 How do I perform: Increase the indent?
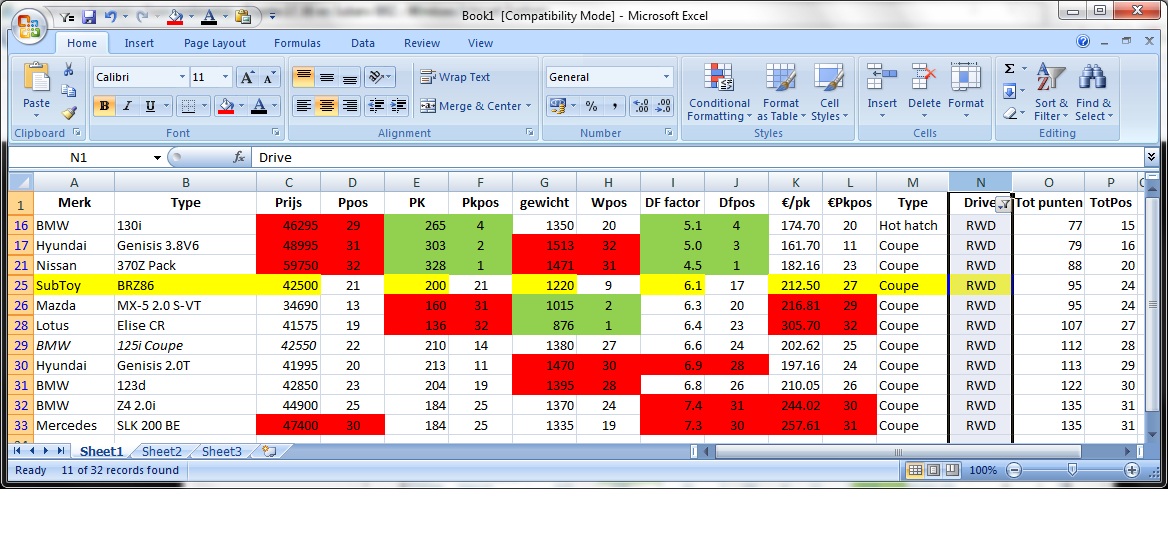point(399,106)
